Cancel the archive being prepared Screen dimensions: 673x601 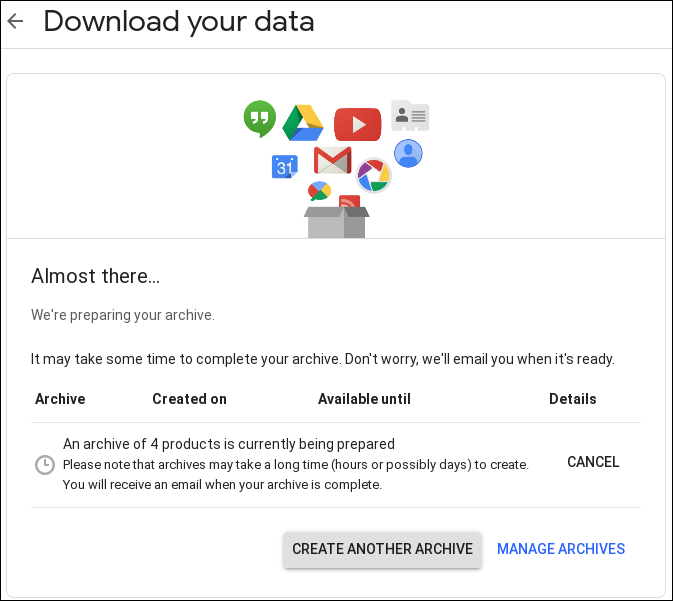593,462
